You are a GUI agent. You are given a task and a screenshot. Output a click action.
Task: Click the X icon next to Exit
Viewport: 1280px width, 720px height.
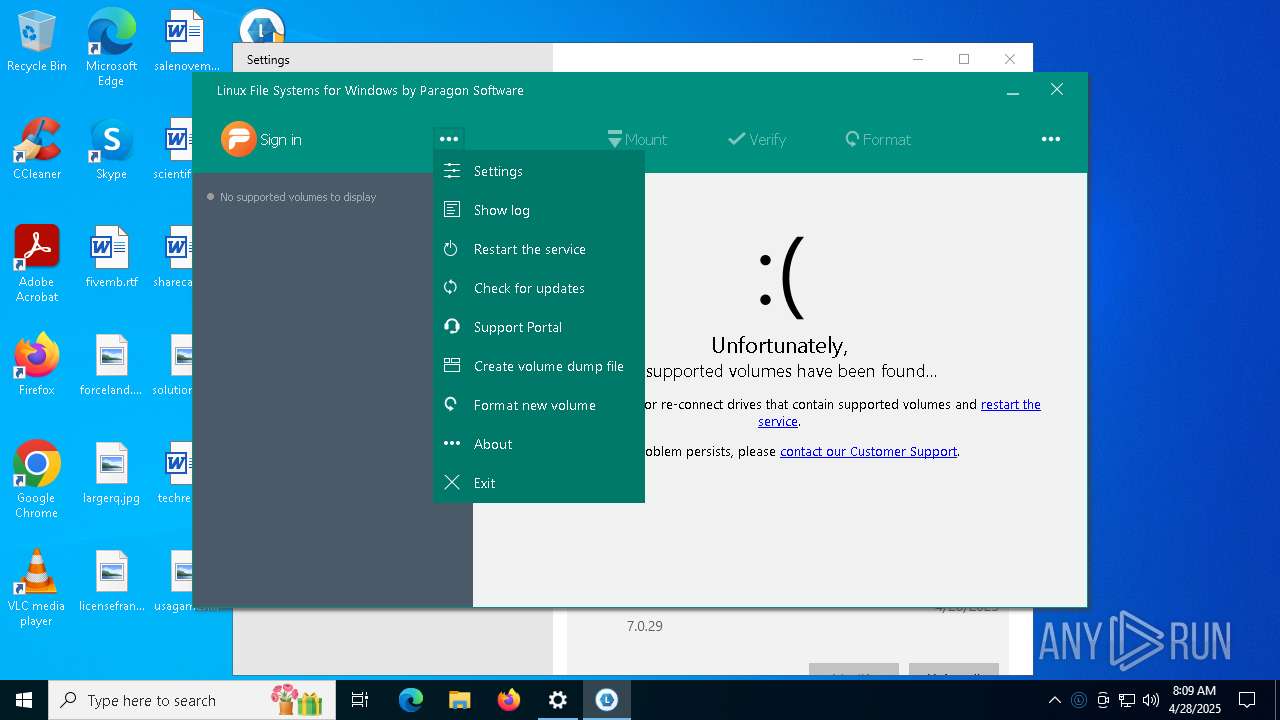pyautogui.click(x=452, y=483)
